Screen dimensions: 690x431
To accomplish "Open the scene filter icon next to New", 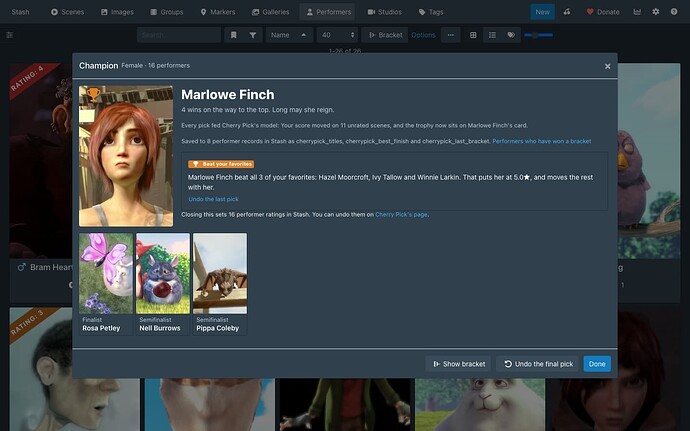I will pyautogui.click(x=567, y=12).
